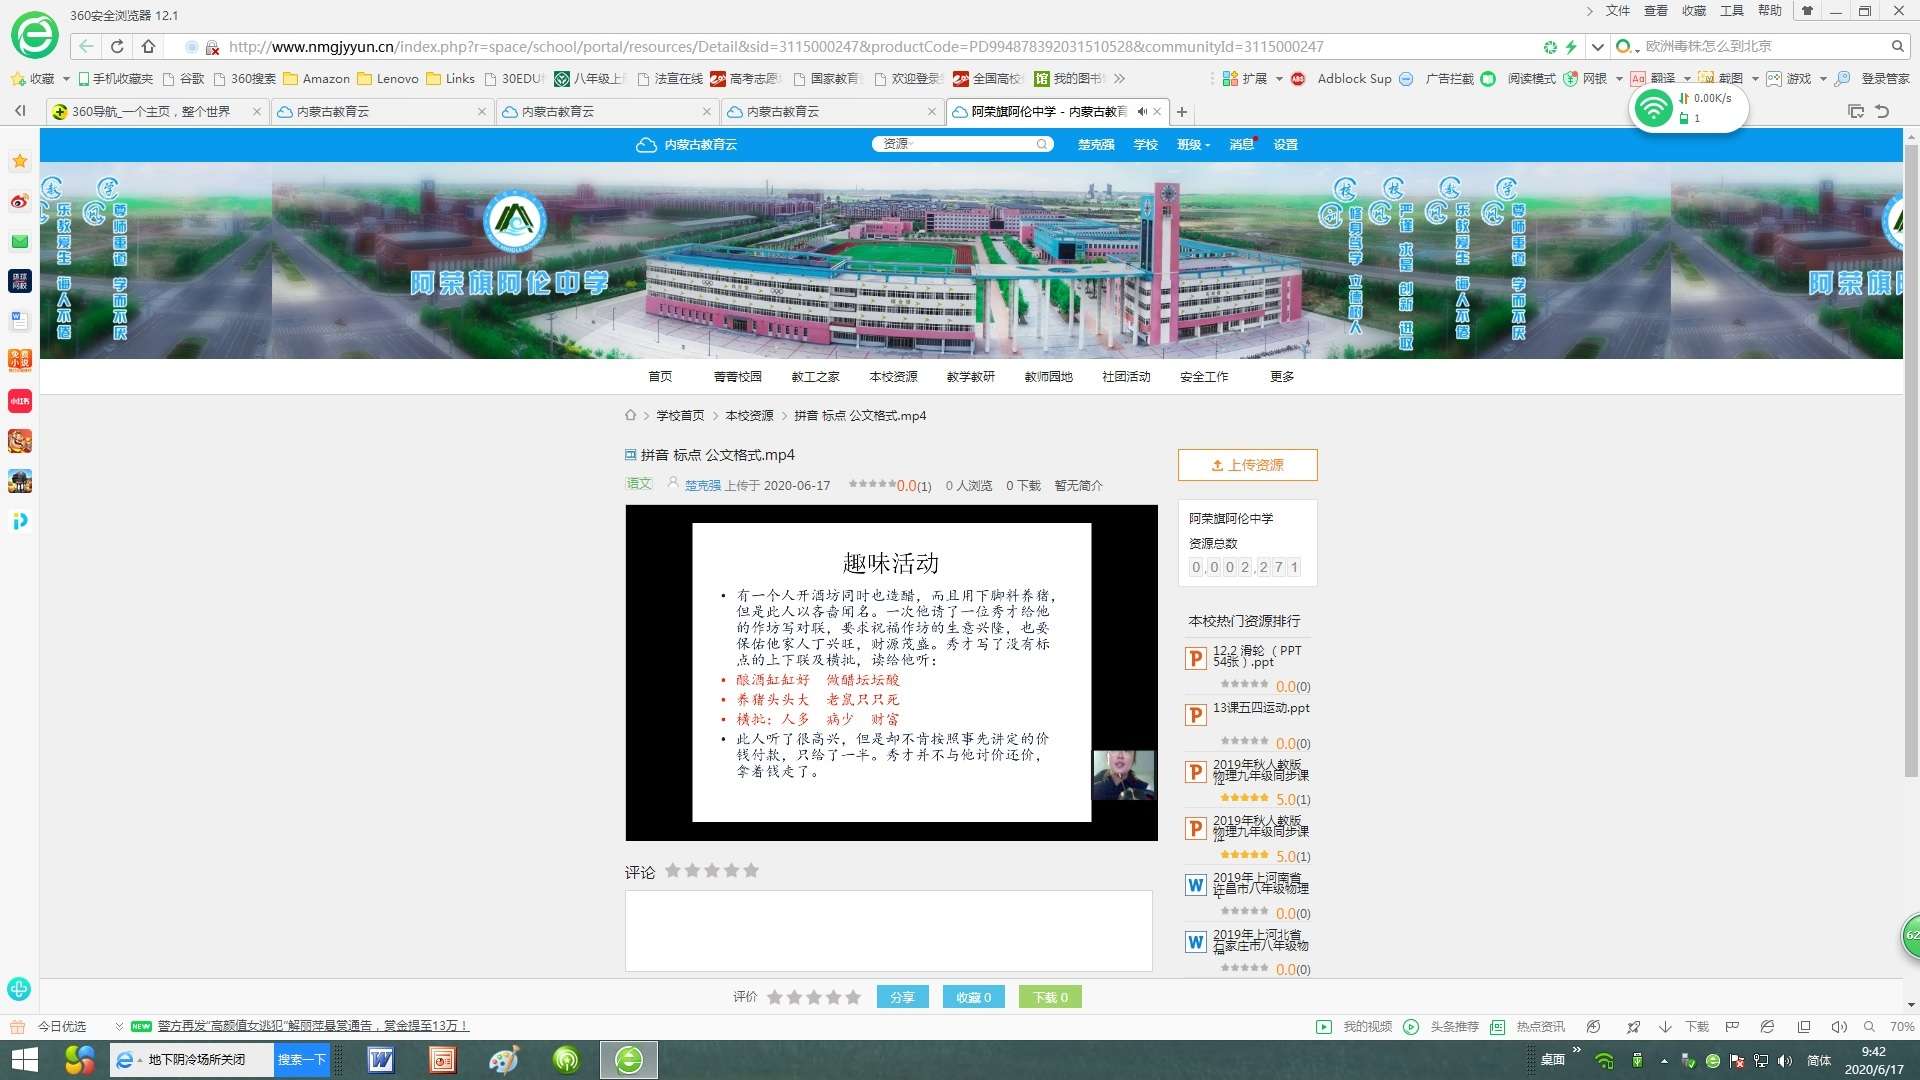Open PowerPoint from Windows taskbar
This screenshot has height=1080, width=1920.
[442, 1059]
